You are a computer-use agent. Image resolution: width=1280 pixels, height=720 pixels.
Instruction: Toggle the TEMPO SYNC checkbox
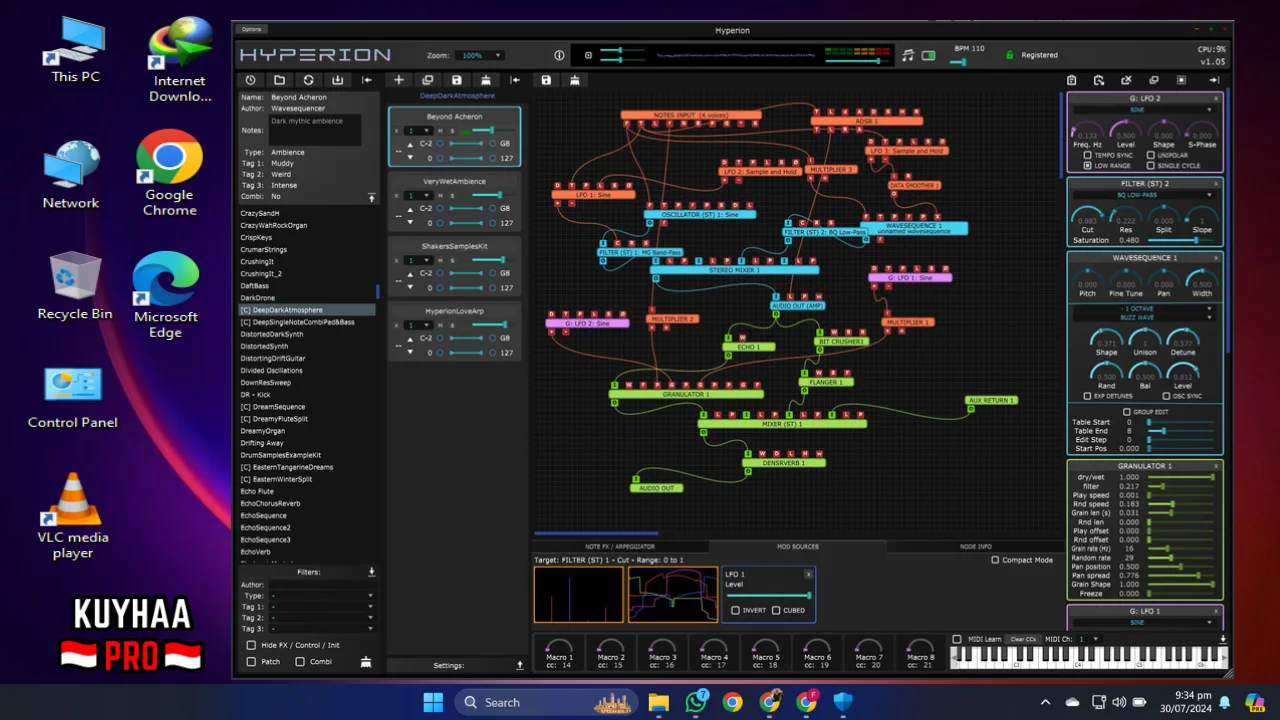[1087, 155]
